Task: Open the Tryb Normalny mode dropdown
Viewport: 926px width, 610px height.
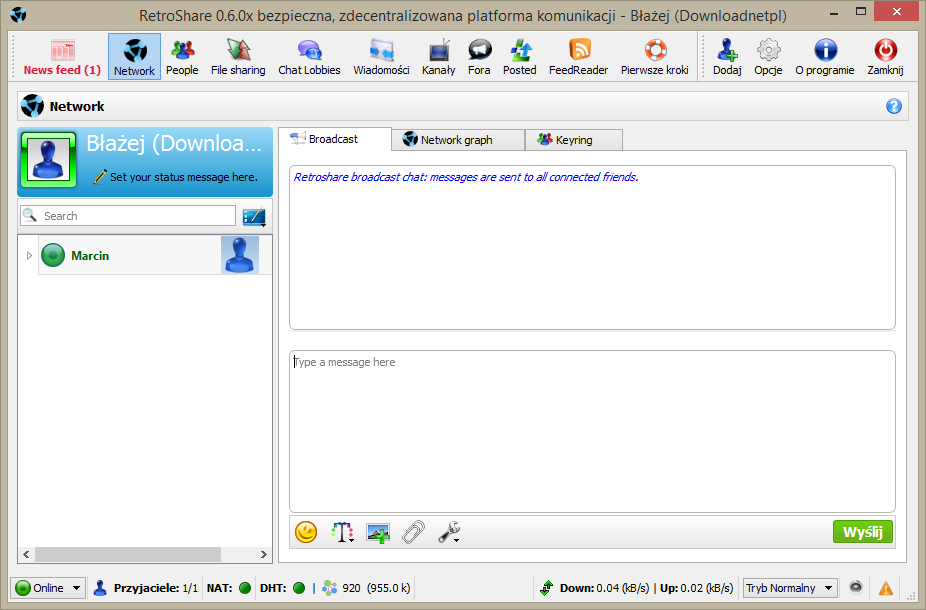Action: [x=790, y=588]
